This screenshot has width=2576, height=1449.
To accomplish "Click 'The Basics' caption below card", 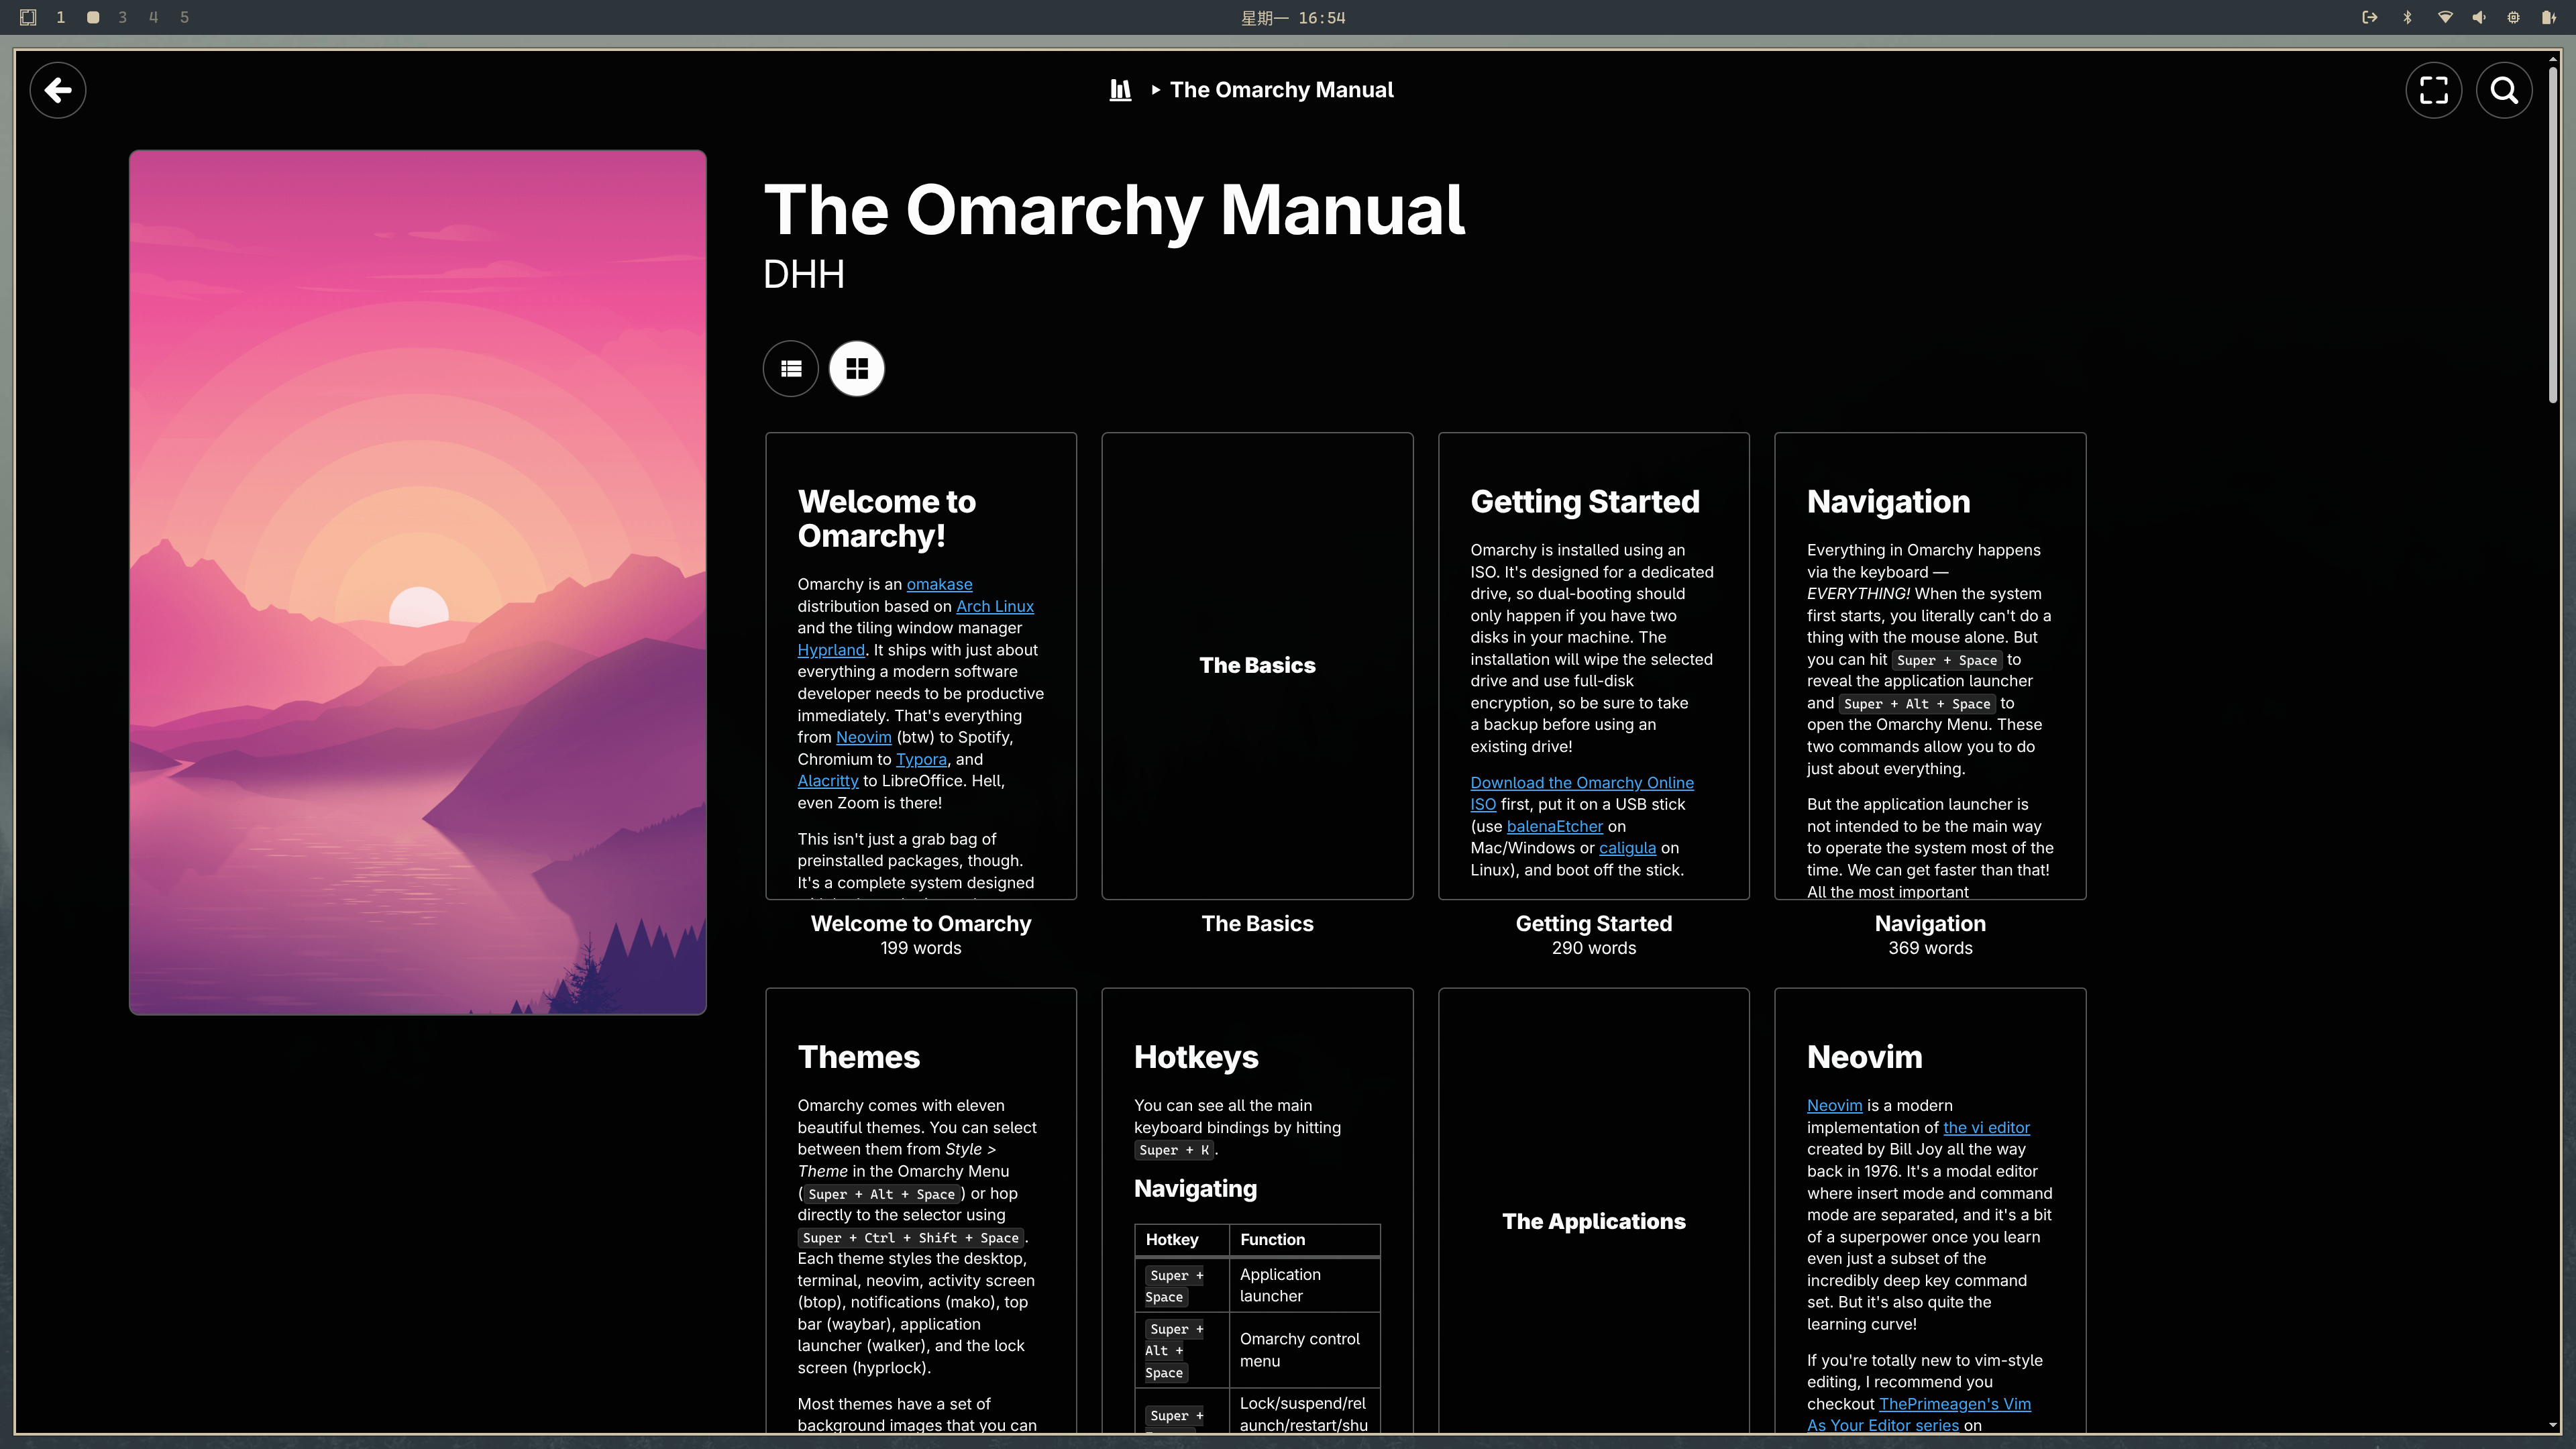I will [1257, 924].
